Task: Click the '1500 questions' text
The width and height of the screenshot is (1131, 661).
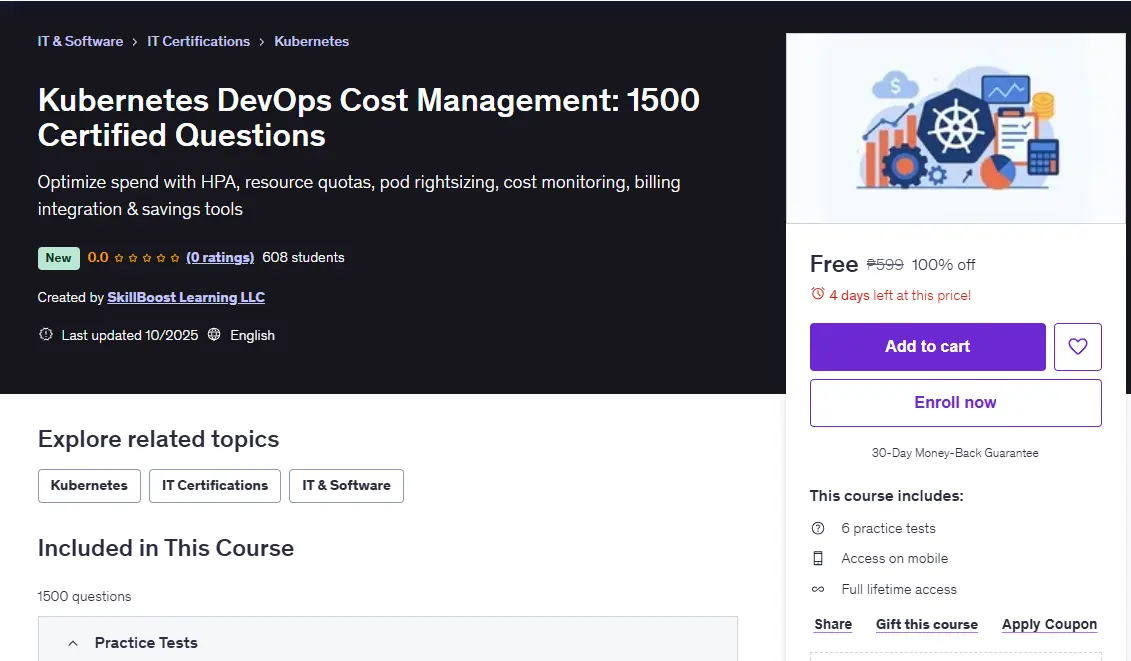Action: pos(84,597)
